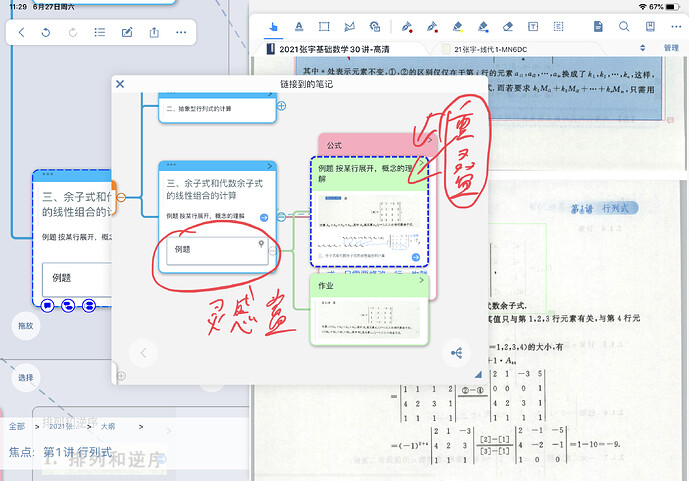Tap blue arrow on the selected green card

416,257
